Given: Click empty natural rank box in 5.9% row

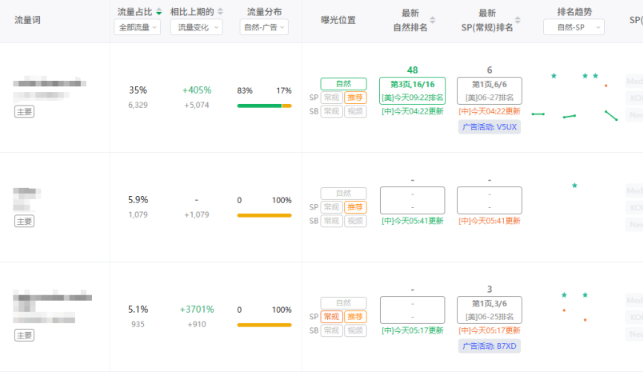Looking at the screenshot, I should [x=412, y=200].
